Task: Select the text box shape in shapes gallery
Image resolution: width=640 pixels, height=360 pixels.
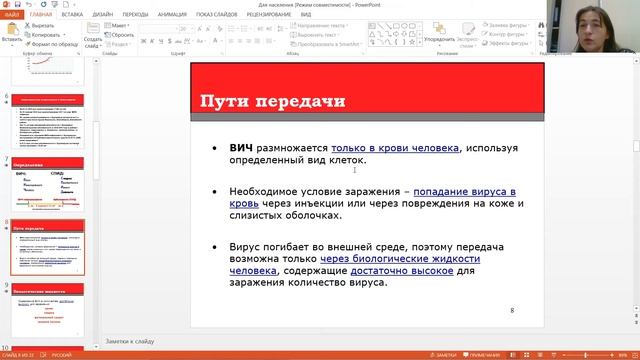Action: [372, 26]
